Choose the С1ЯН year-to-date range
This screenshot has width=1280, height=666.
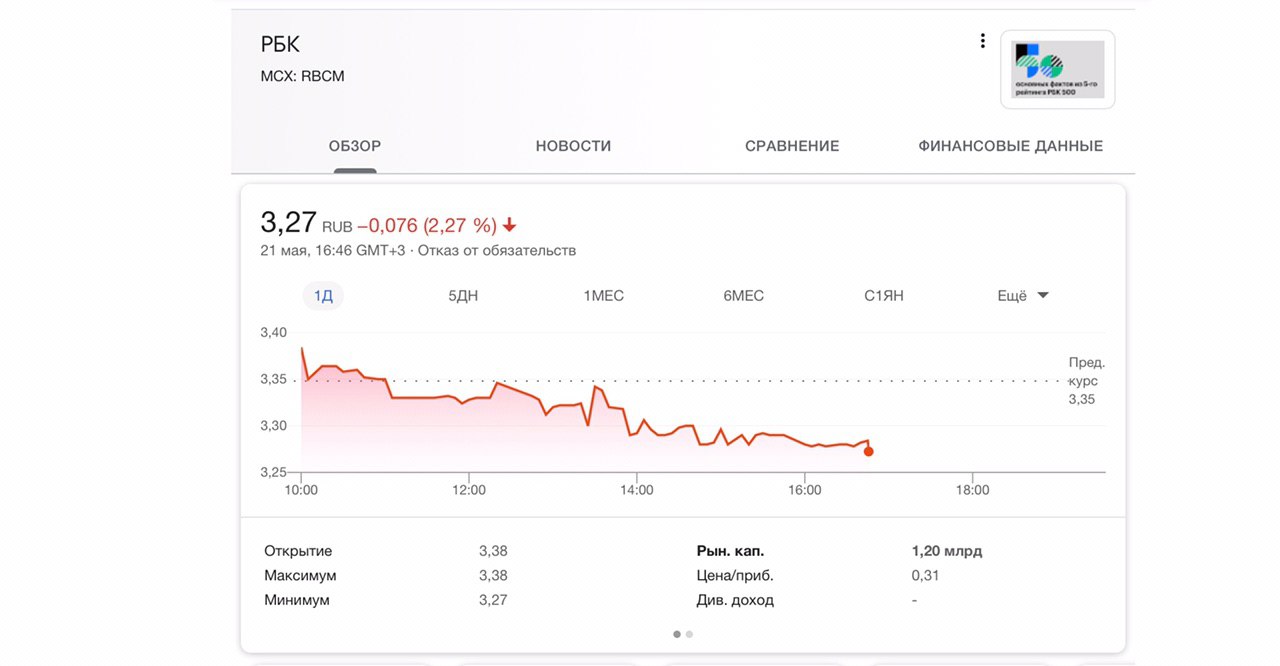tap(884, 296)
